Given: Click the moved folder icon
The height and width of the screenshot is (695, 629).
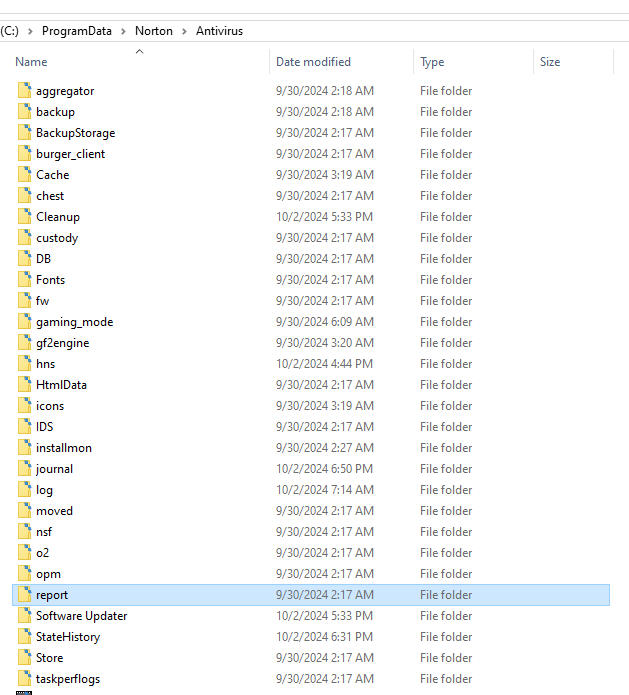Looking at the screenshot, I should click(x=25, y=510).
